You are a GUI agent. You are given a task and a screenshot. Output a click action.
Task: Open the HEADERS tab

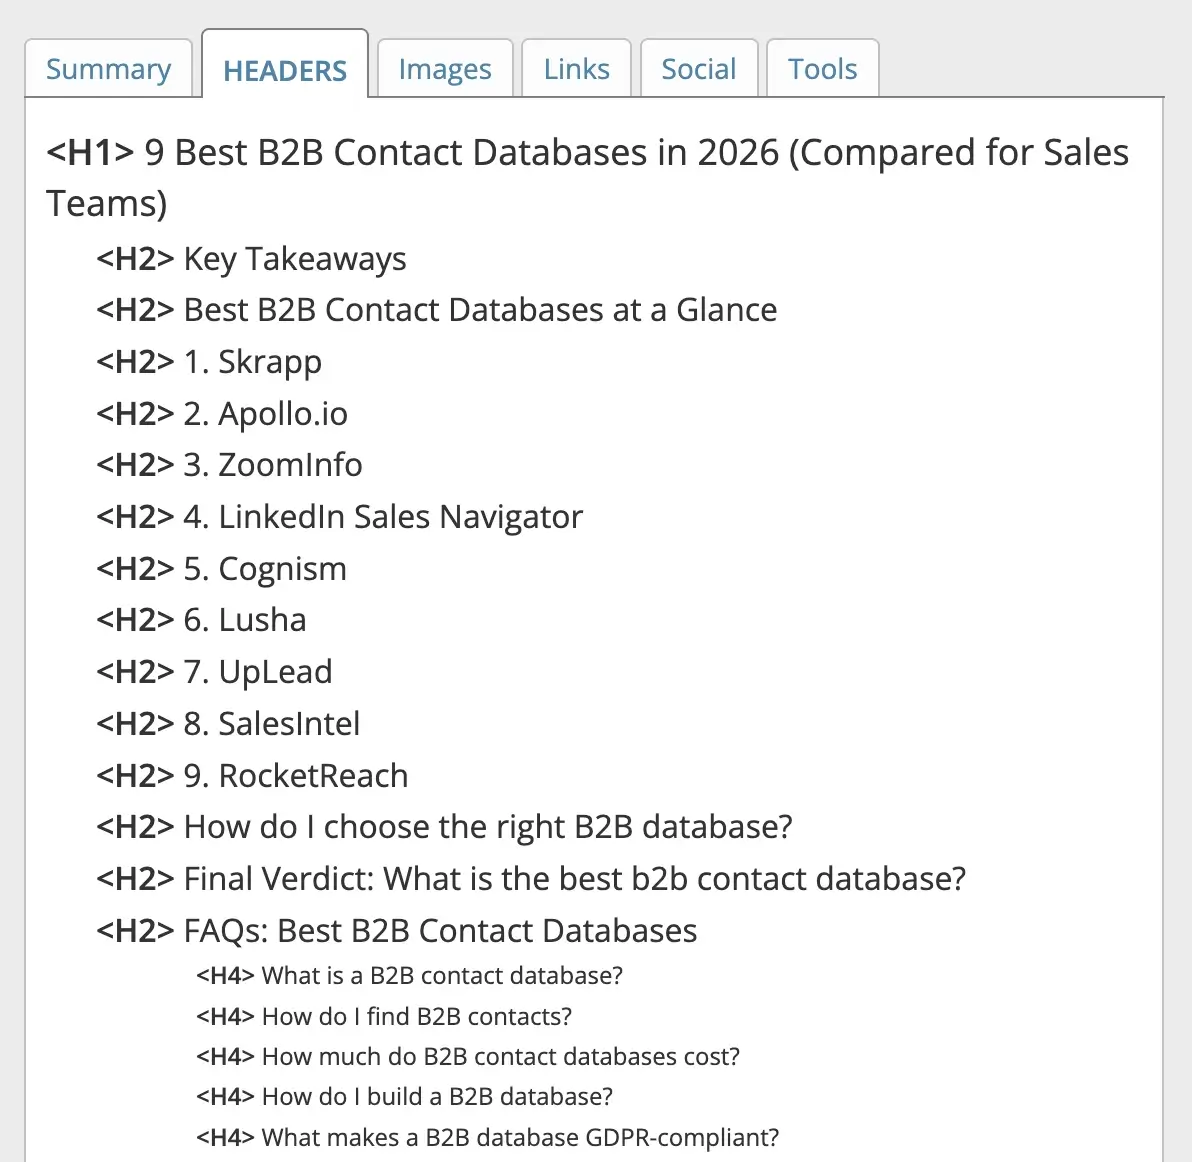pos(285,70)
